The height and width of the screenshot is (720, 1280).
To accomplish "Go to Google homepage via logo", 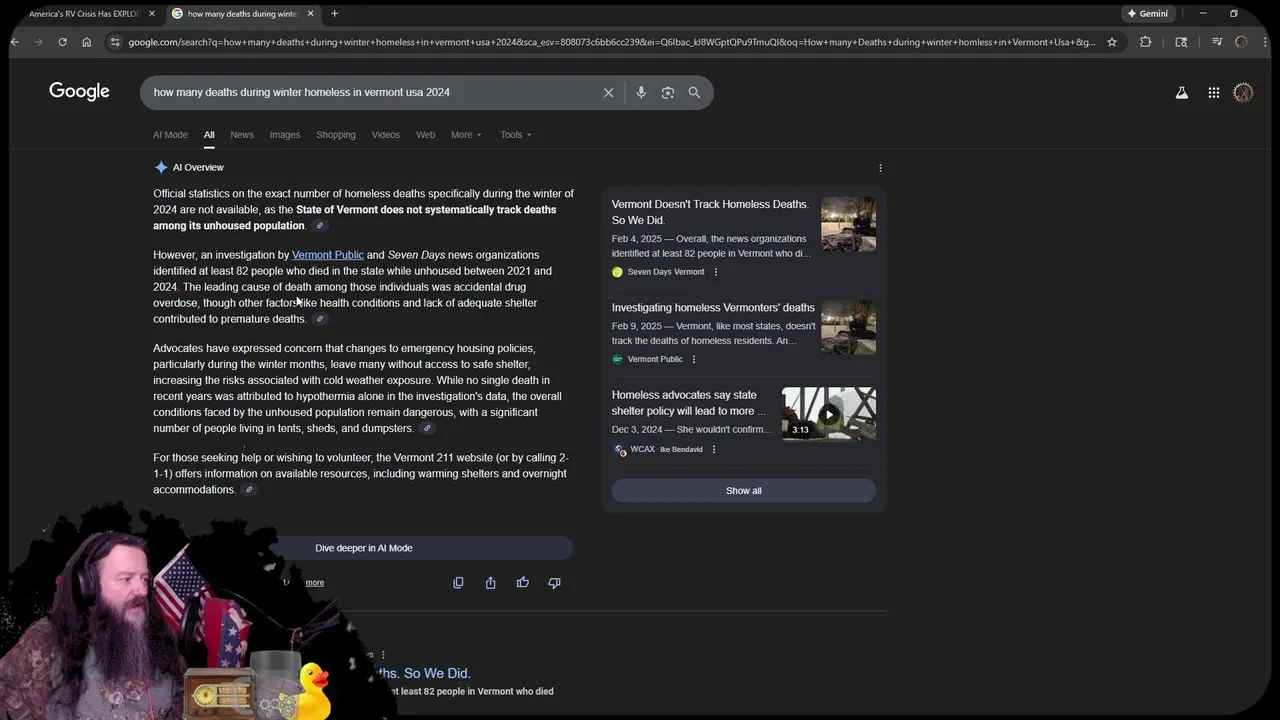I will [79, 92].
